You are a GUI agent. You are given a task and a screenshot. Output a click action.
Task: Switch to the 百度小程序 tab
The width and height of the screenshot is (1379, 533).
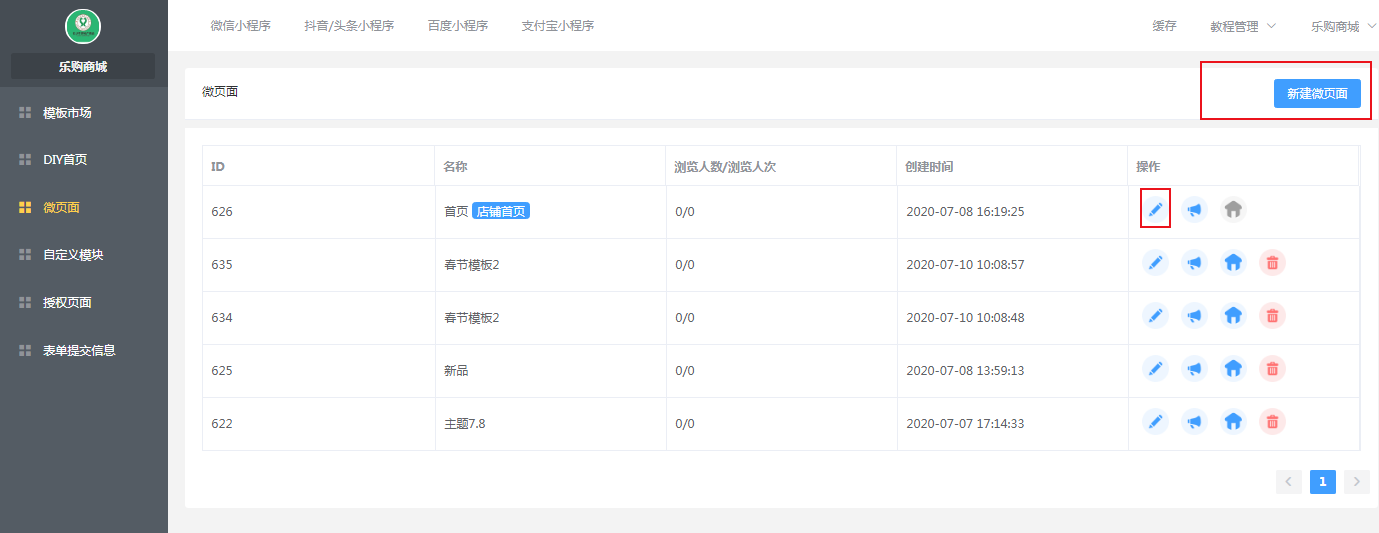458,26
